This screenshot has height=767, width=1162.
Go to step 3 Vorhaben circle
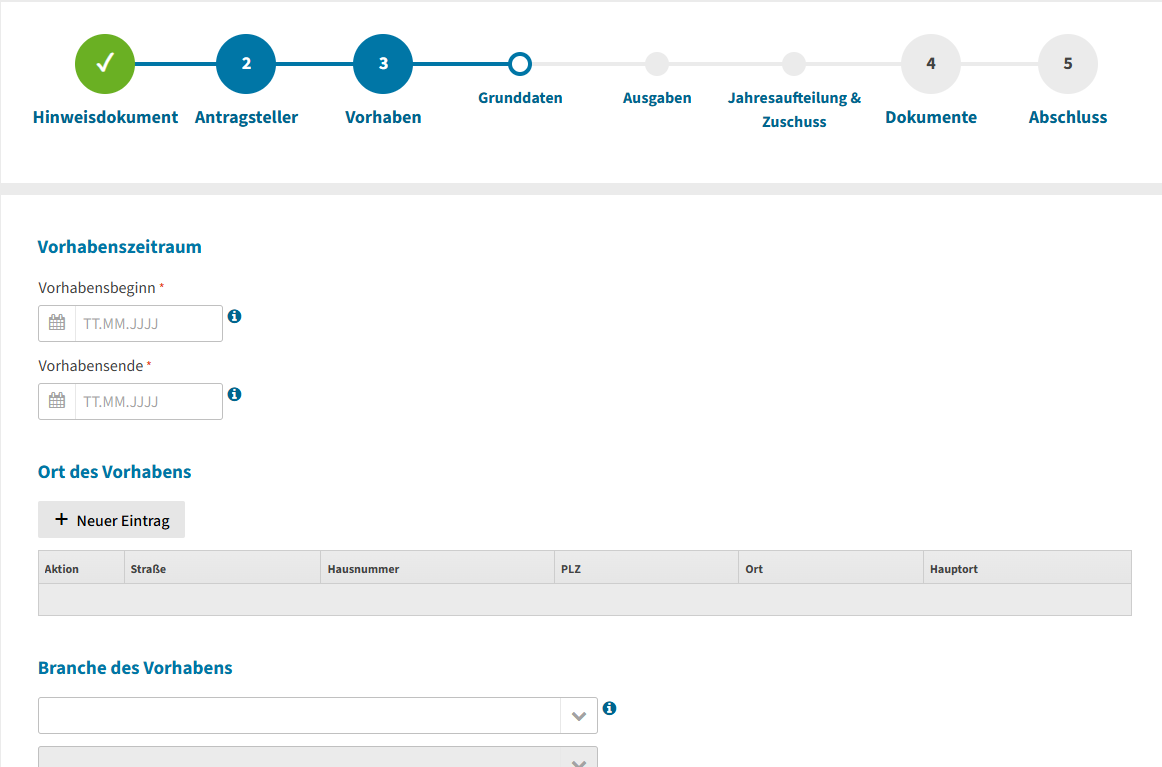pos(383,64)
